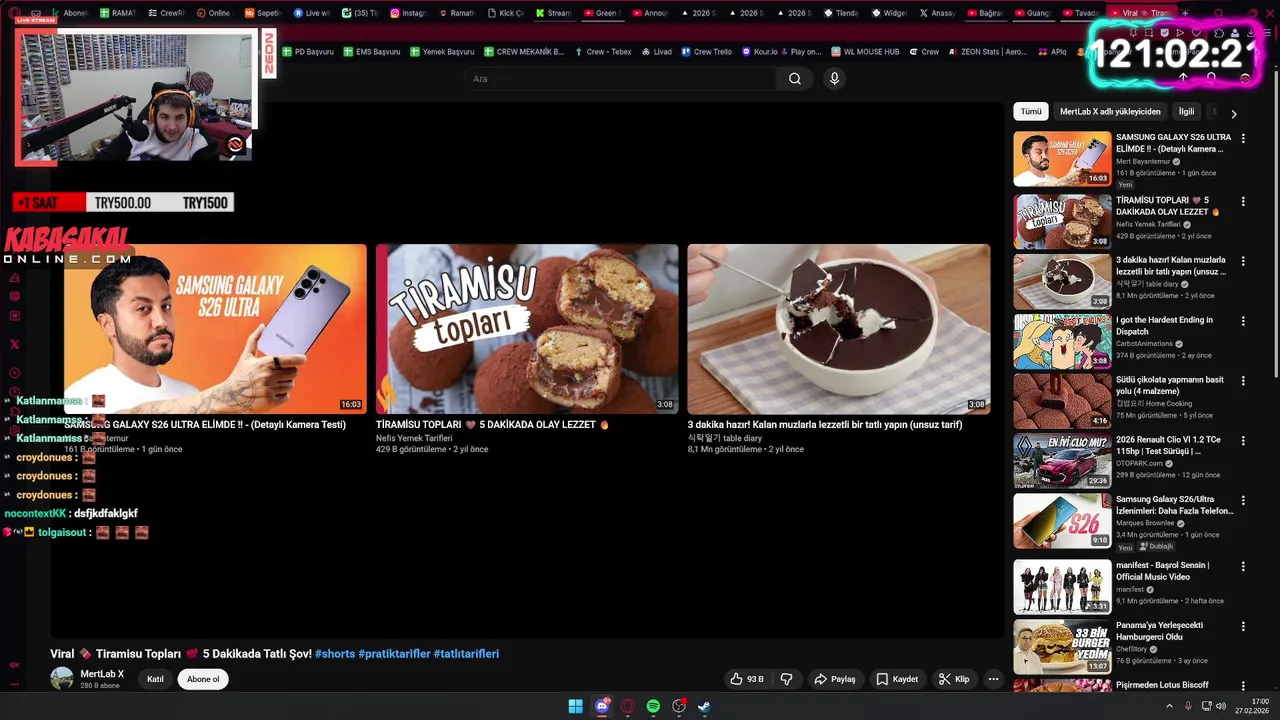1280x720 pixels.
Task: Open more actions for manifest Başrol Sensin video
Action: tap(1243, 566)
